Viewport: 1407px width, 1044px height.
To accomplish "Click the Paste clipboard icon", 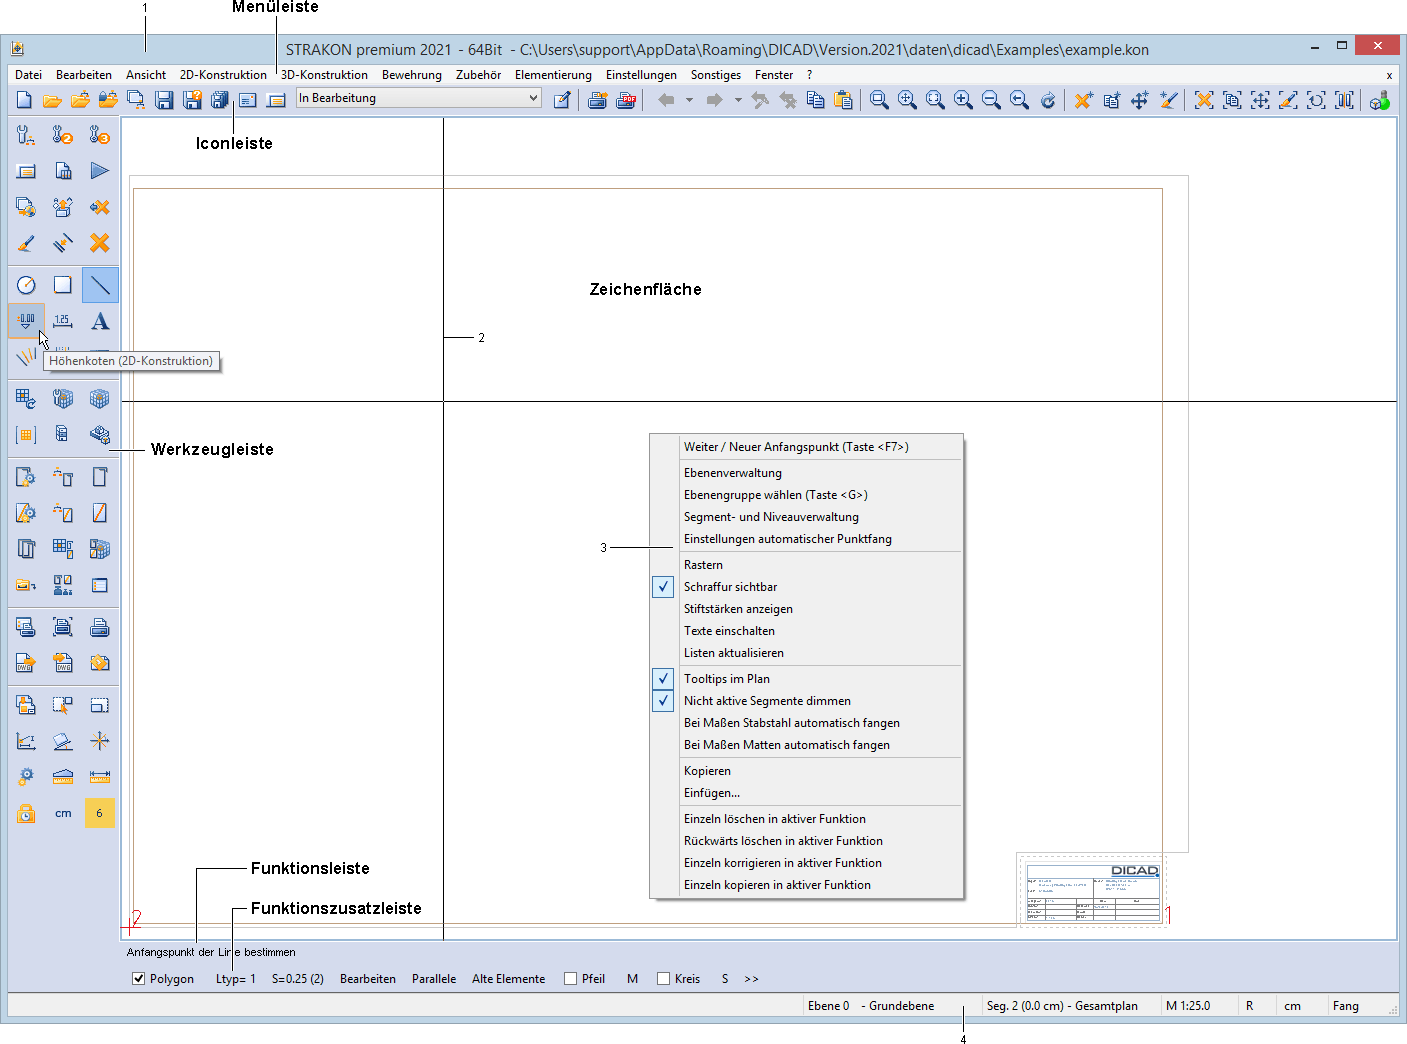I will click(843, 99).
